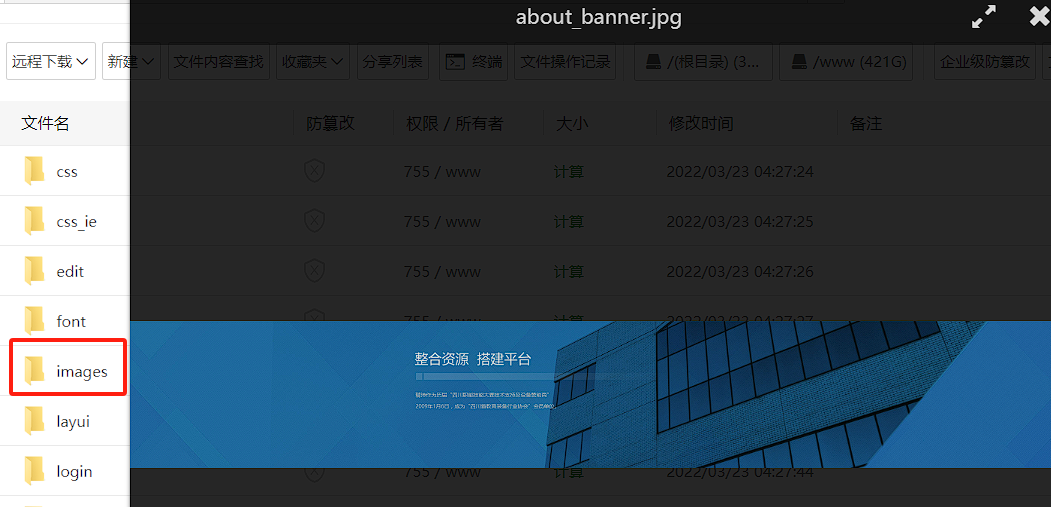
Task: Click the 计算 size link for css
Action: click(568, 172)
